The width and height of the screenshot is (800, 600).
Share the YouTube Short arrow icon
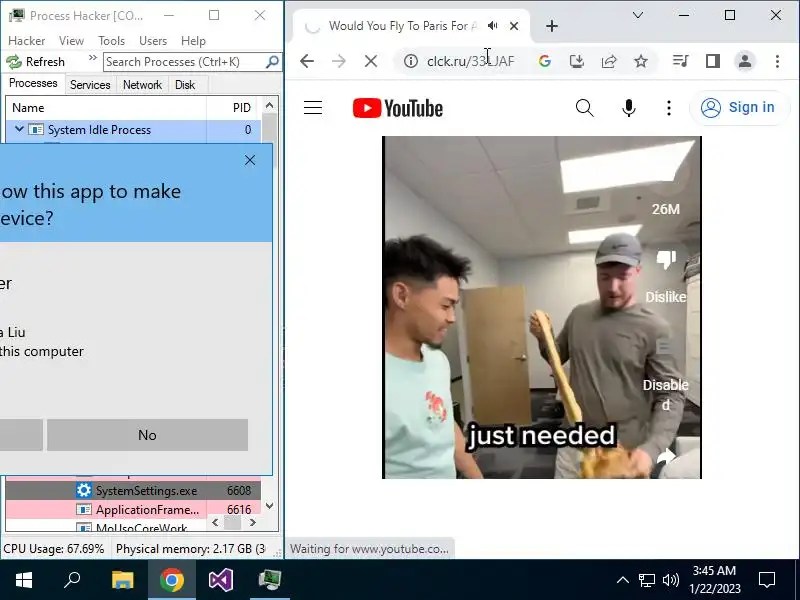(x=666, y=457)
